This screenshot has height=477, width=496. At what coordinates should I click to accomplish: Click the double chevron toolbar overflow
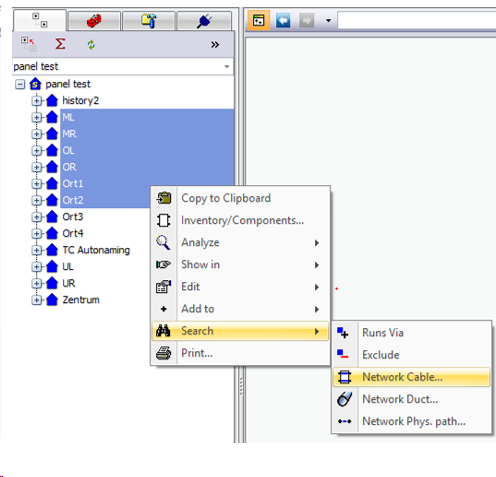coord(215,44)
